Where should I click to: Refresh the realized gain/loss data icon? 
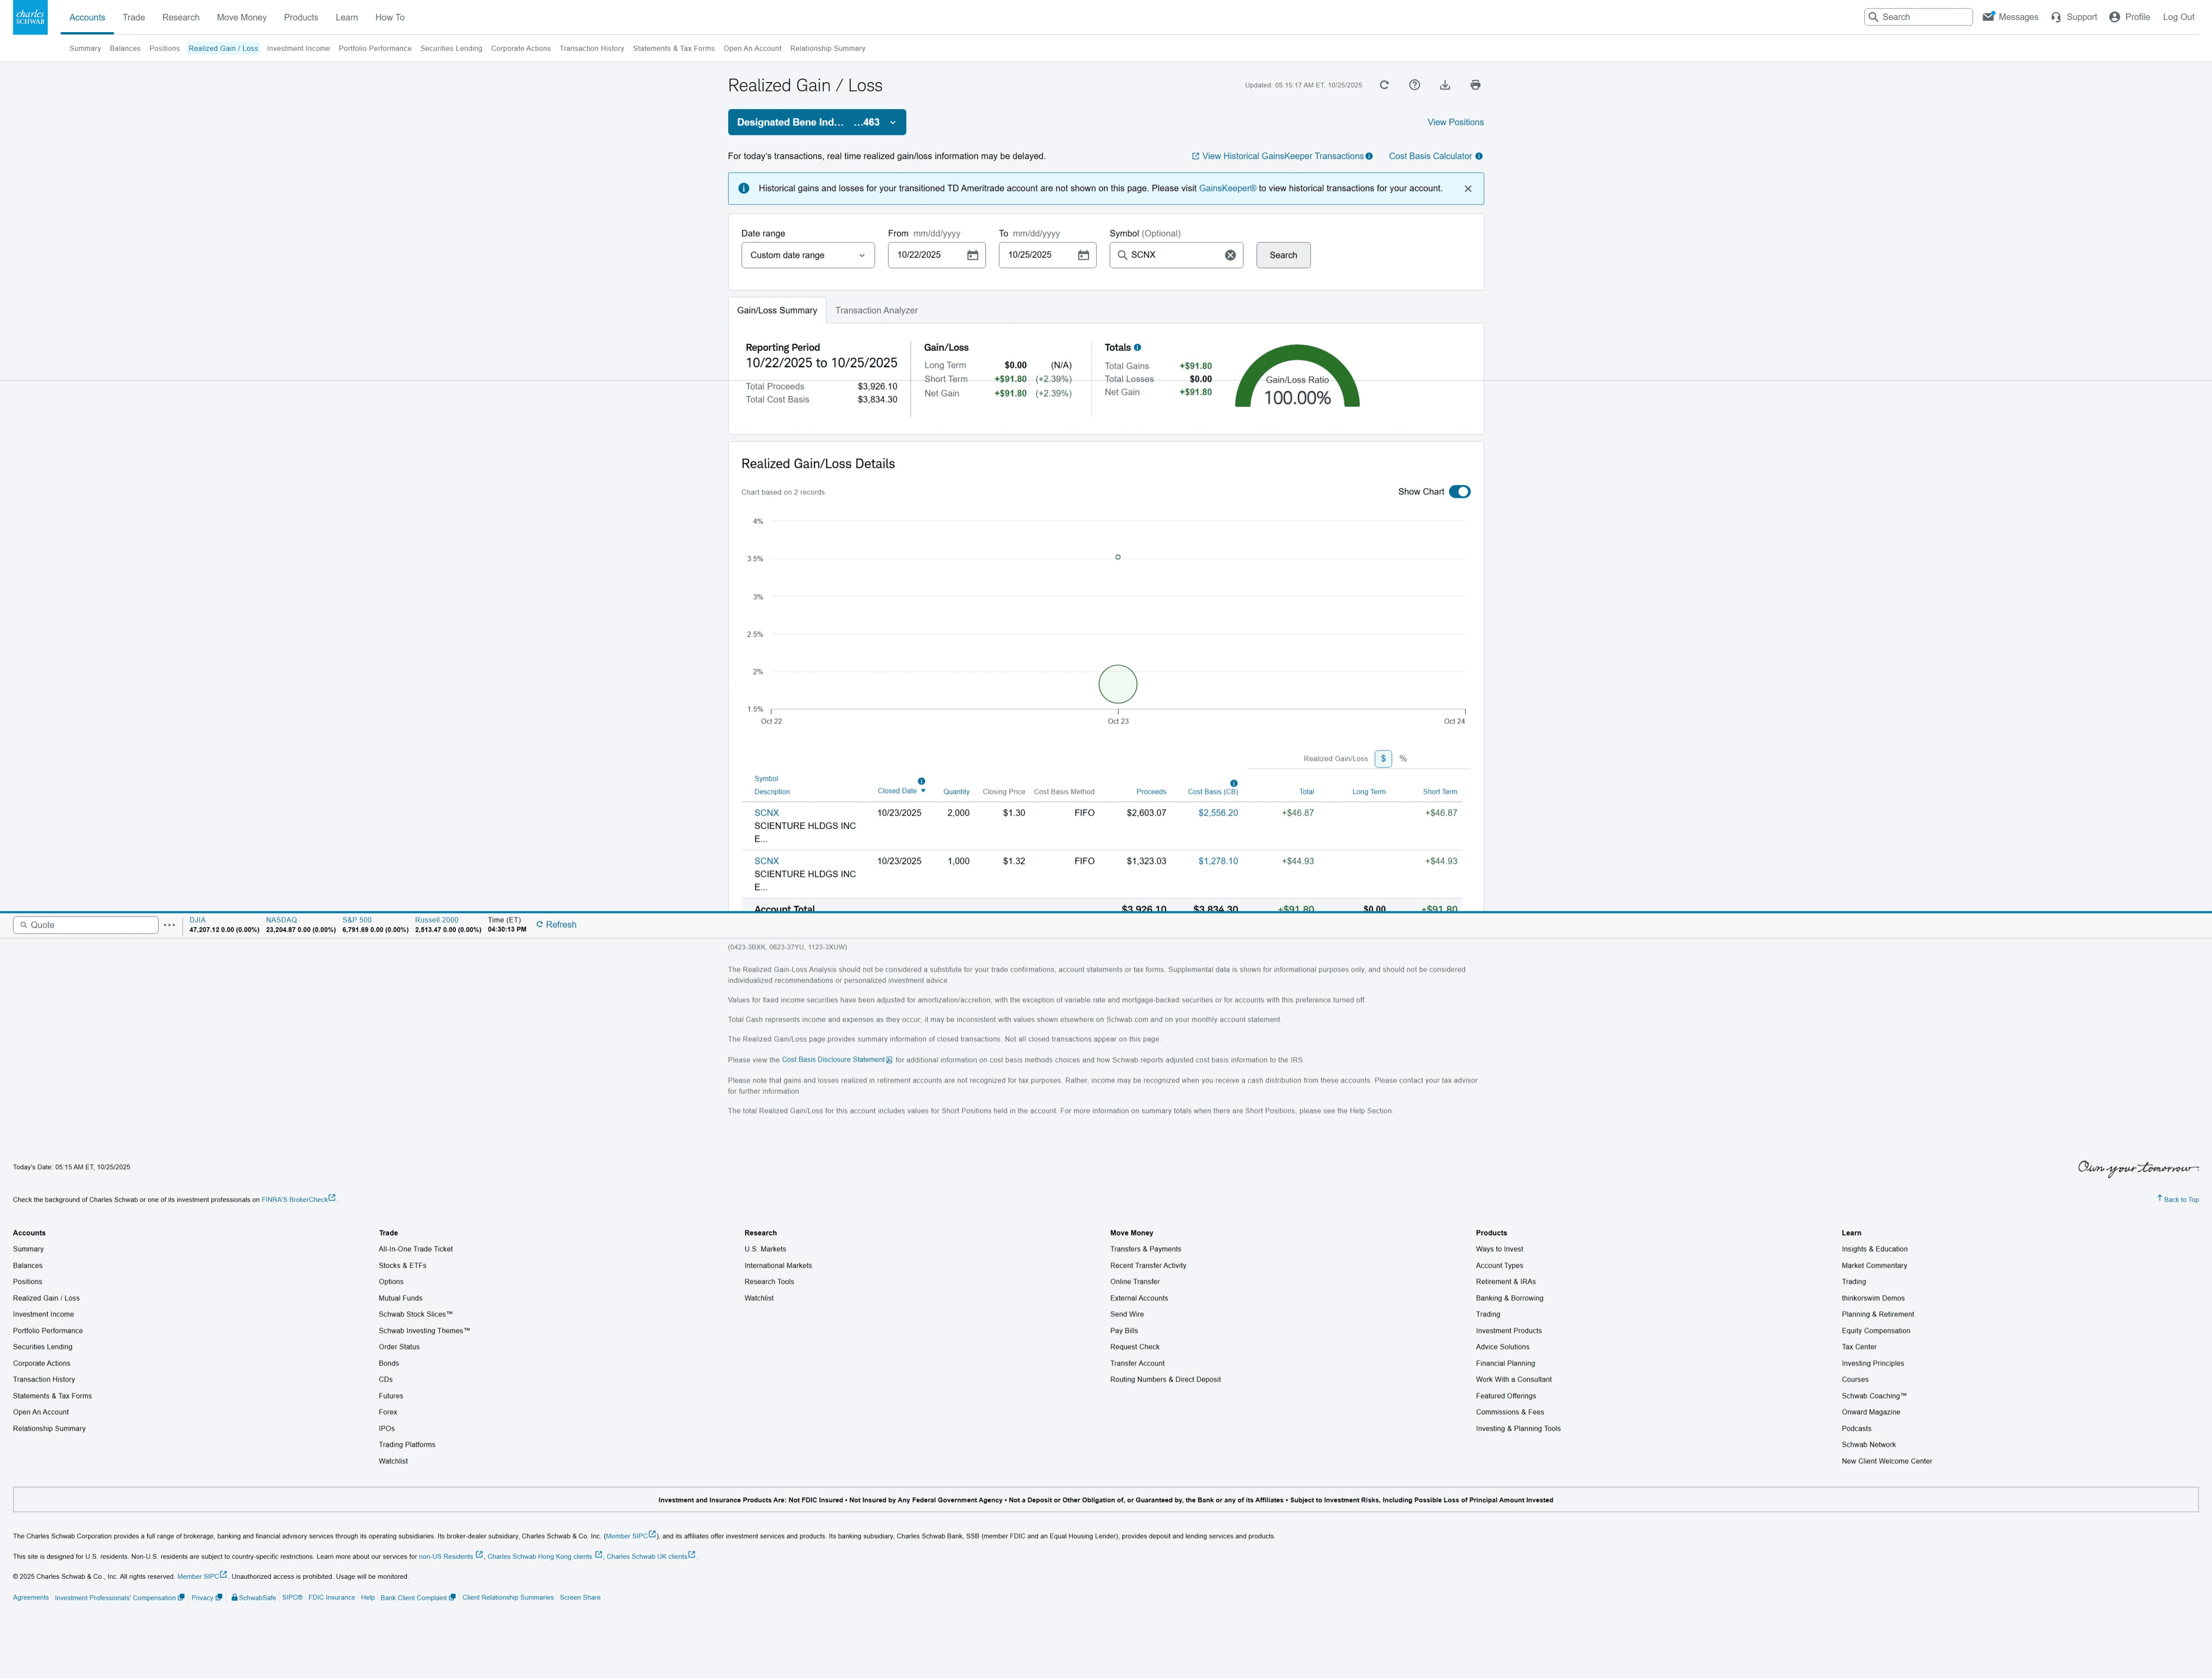click(x=1384, y=85)
